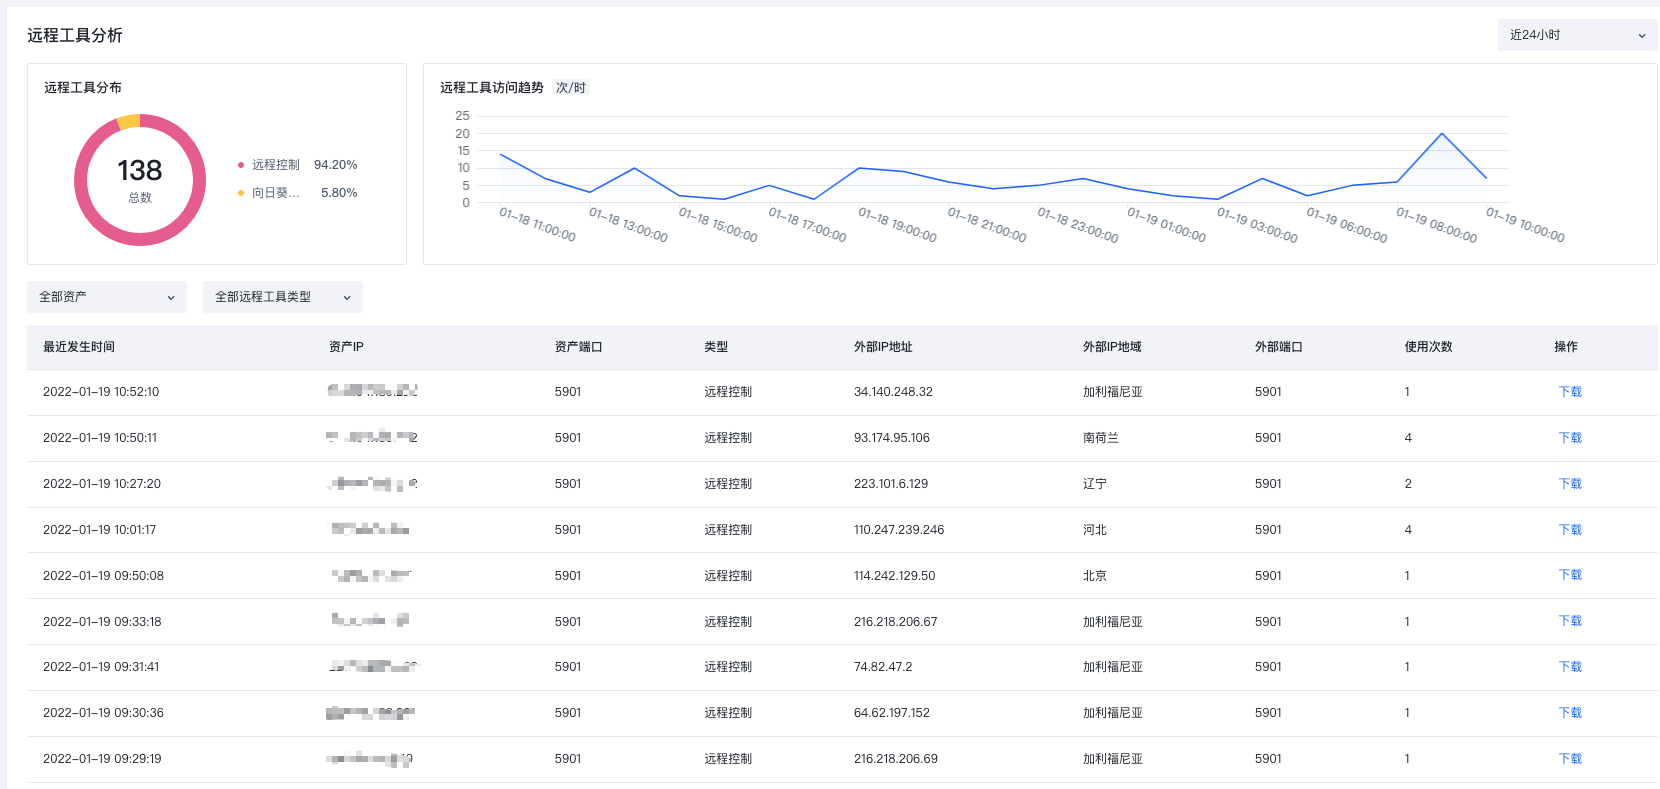Select timestamp 2022-01-19 10:01:17

coord(100,530)
